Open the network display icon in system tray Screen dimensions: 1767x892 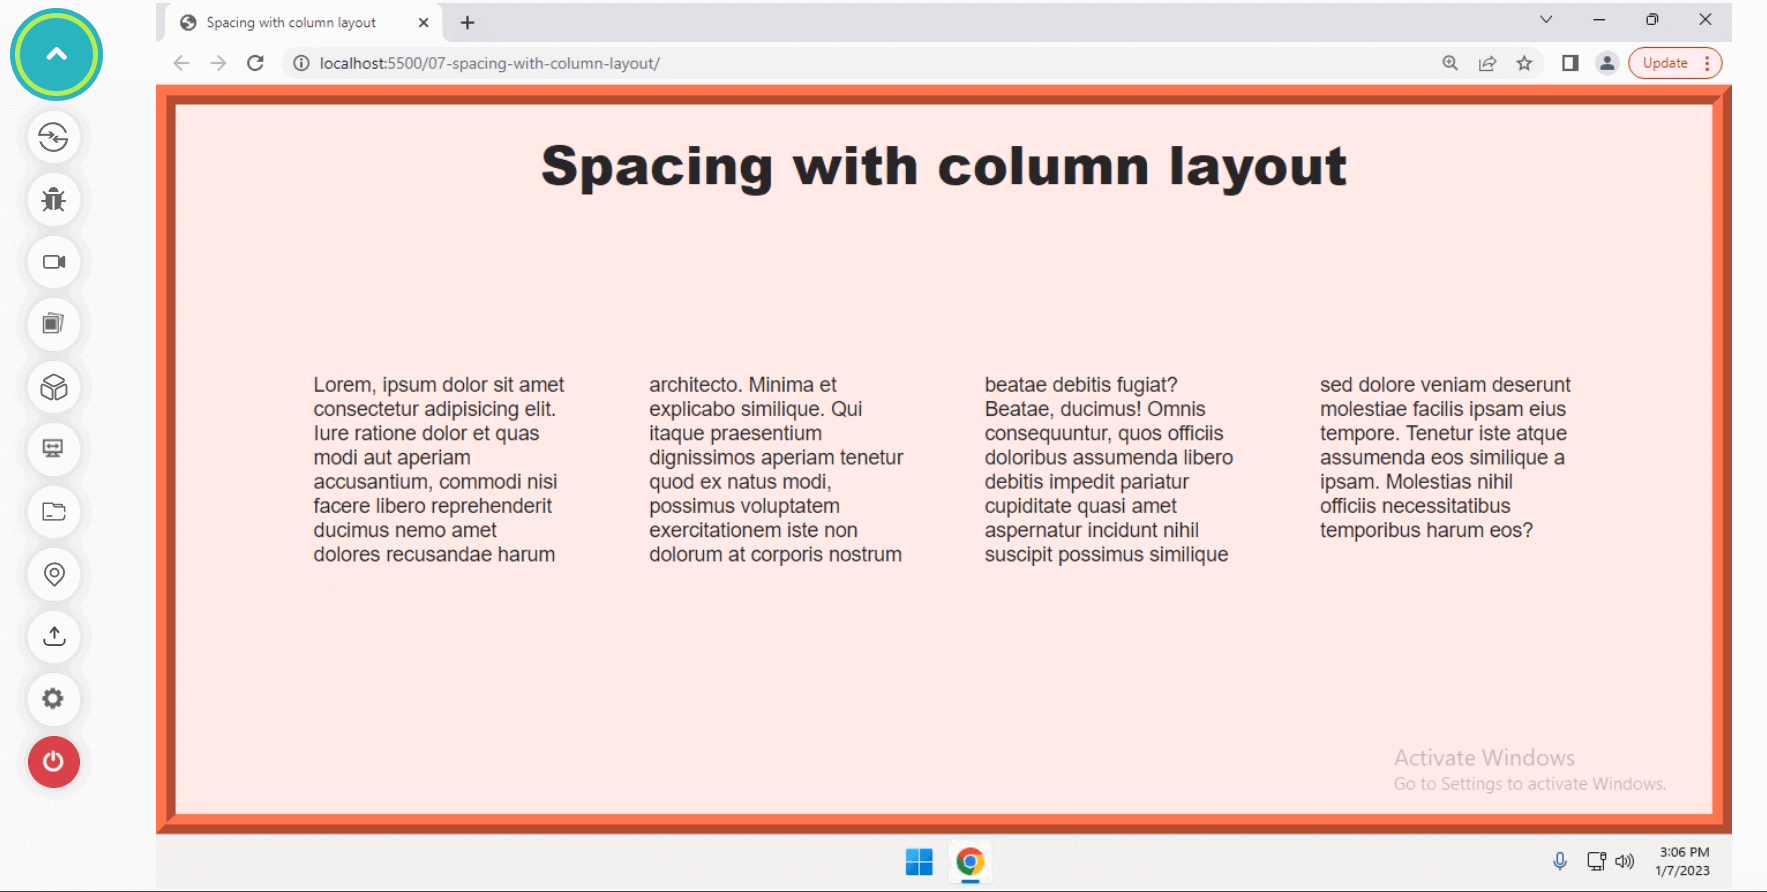(x=1596, y=861)
